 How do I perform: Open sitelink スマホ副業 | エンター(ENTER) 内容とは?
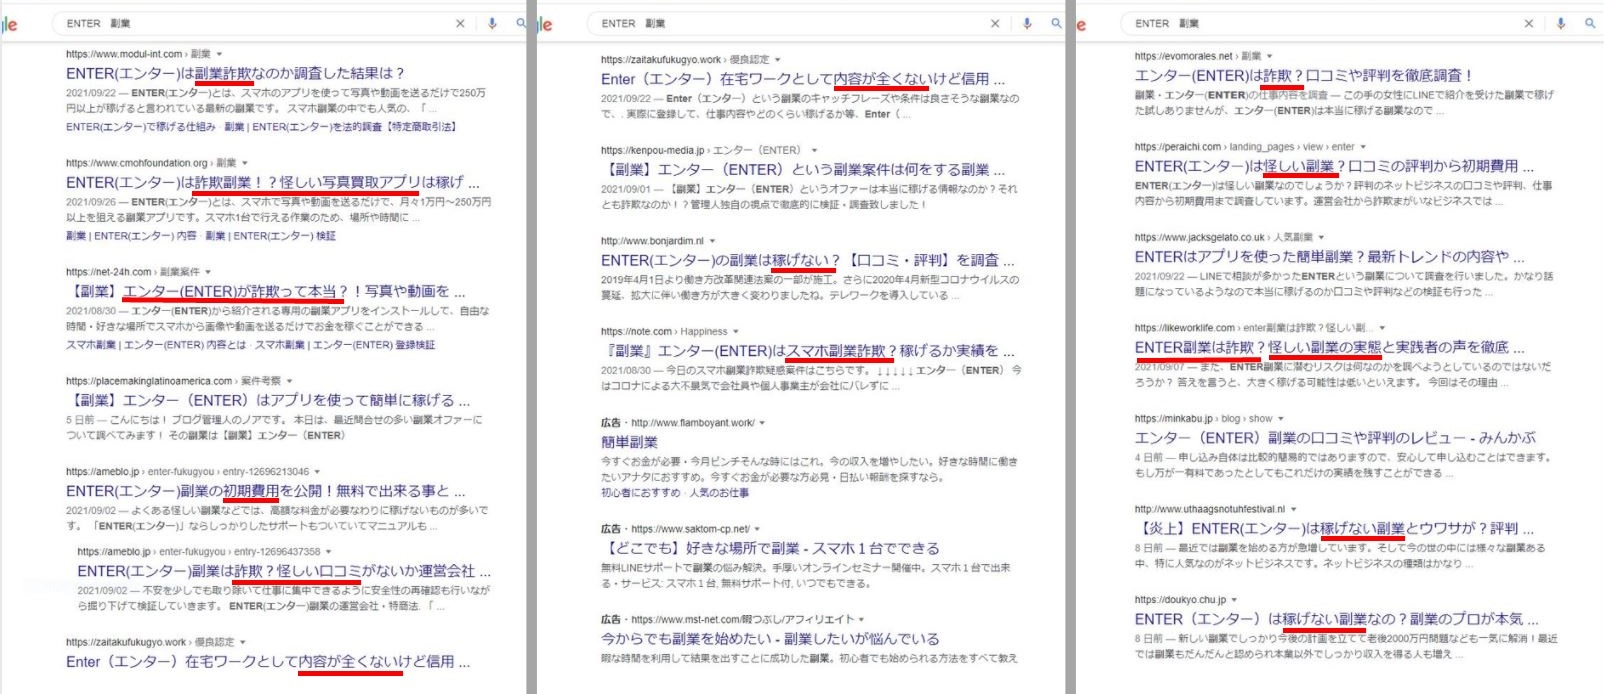(x=156, y=345)
